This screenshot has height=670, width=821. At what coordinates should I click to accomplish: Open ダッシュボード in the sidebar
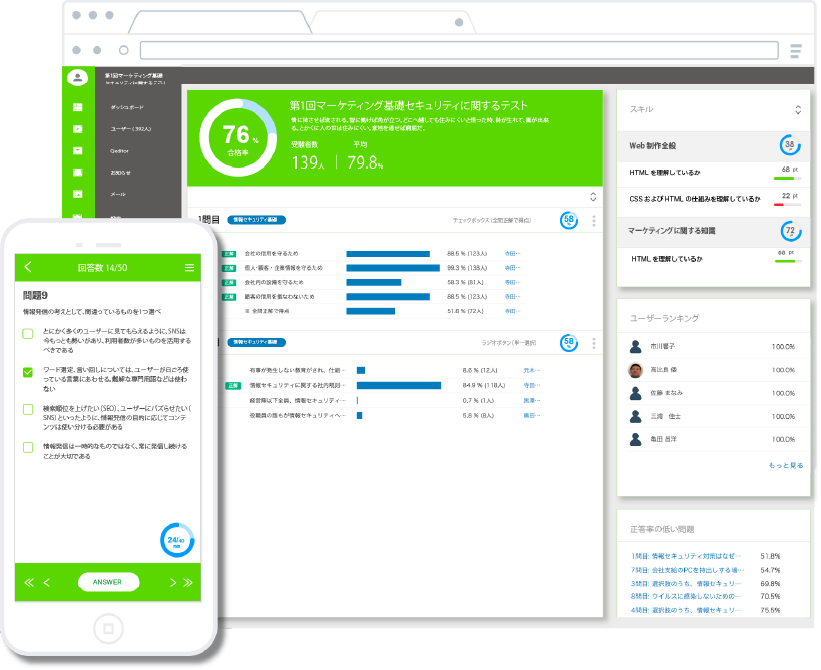pos(127,107)
